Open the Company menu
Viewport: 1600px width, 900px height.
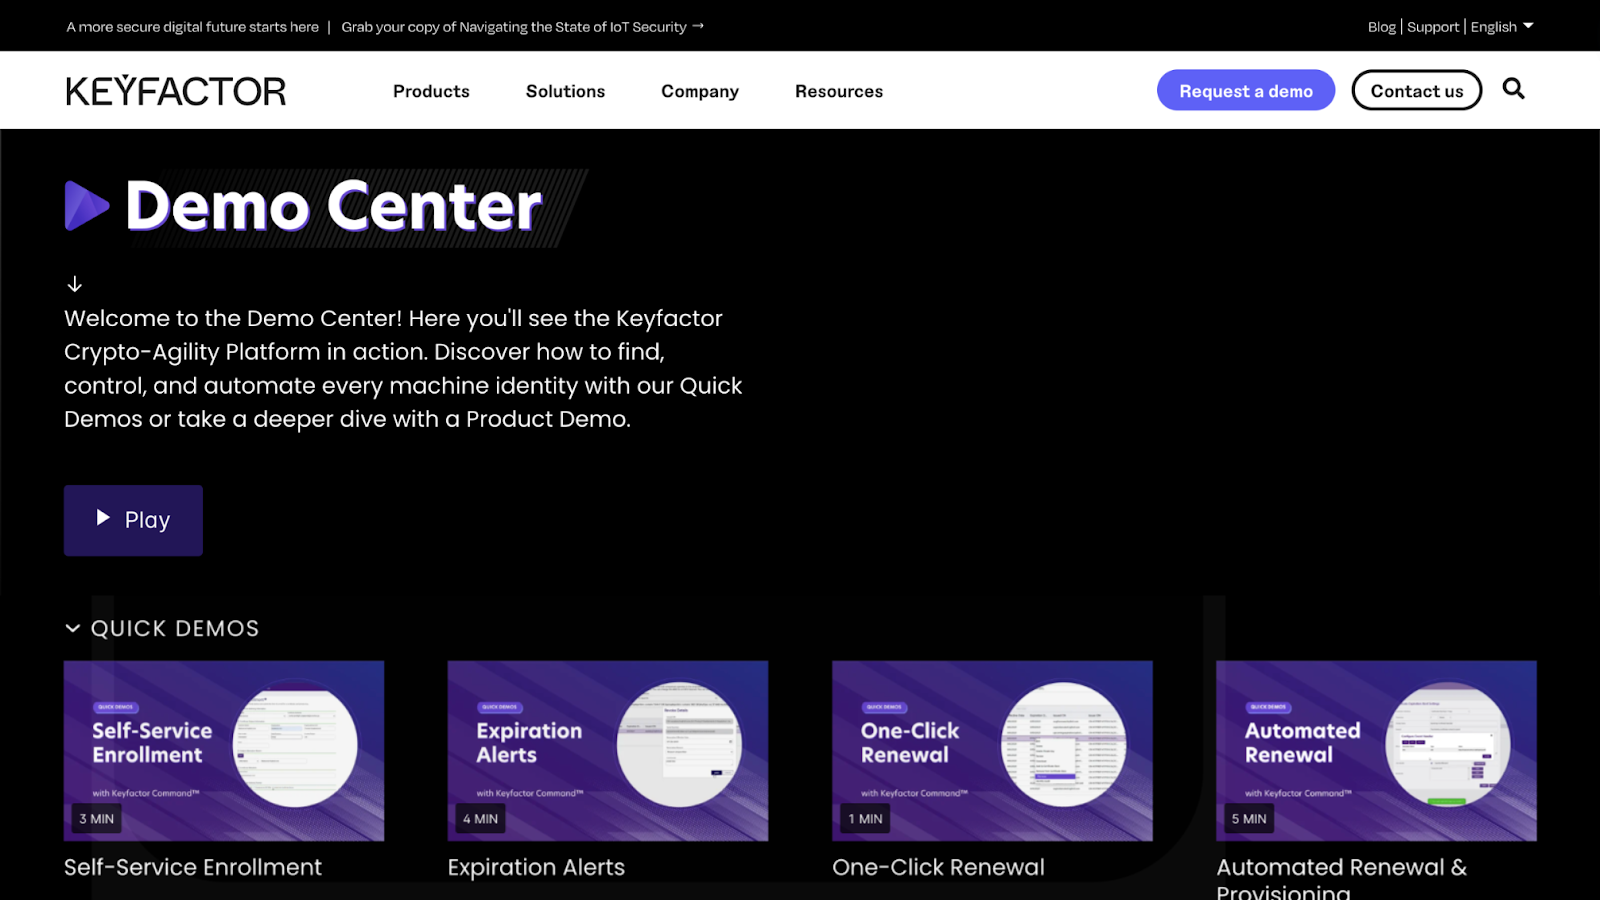699,91
